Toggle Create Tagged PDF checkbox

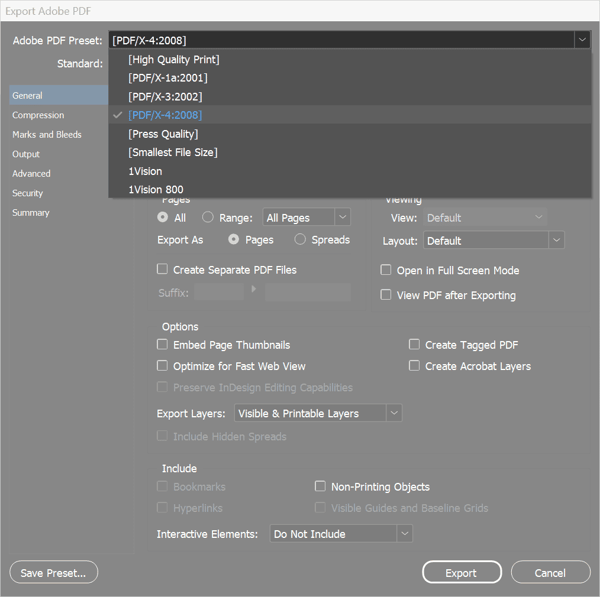pos(414,344)
